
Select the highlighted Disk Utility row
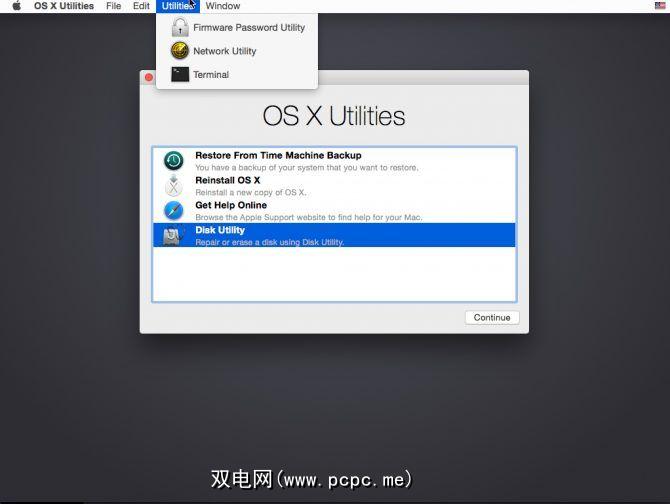[x=334, y=235]
